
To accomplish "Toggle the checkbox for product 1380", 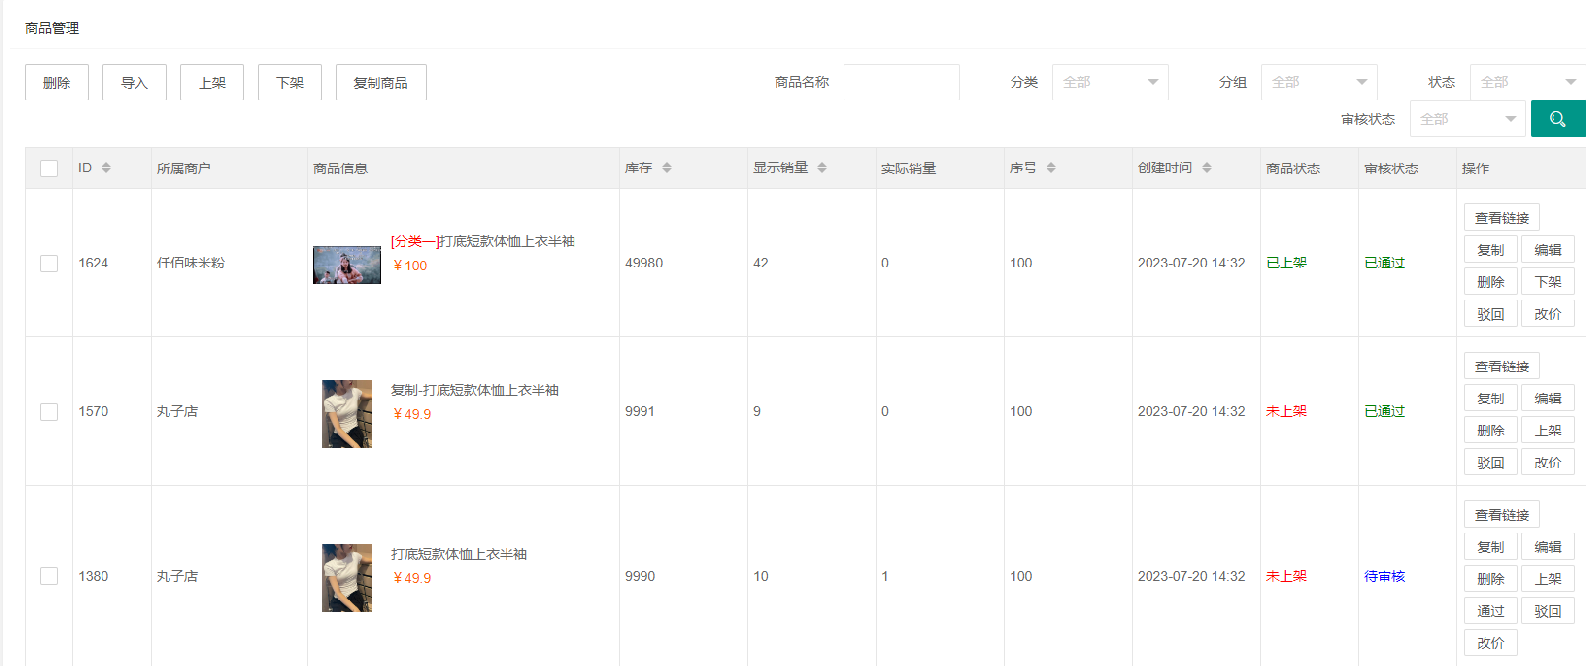I will 49,576.
